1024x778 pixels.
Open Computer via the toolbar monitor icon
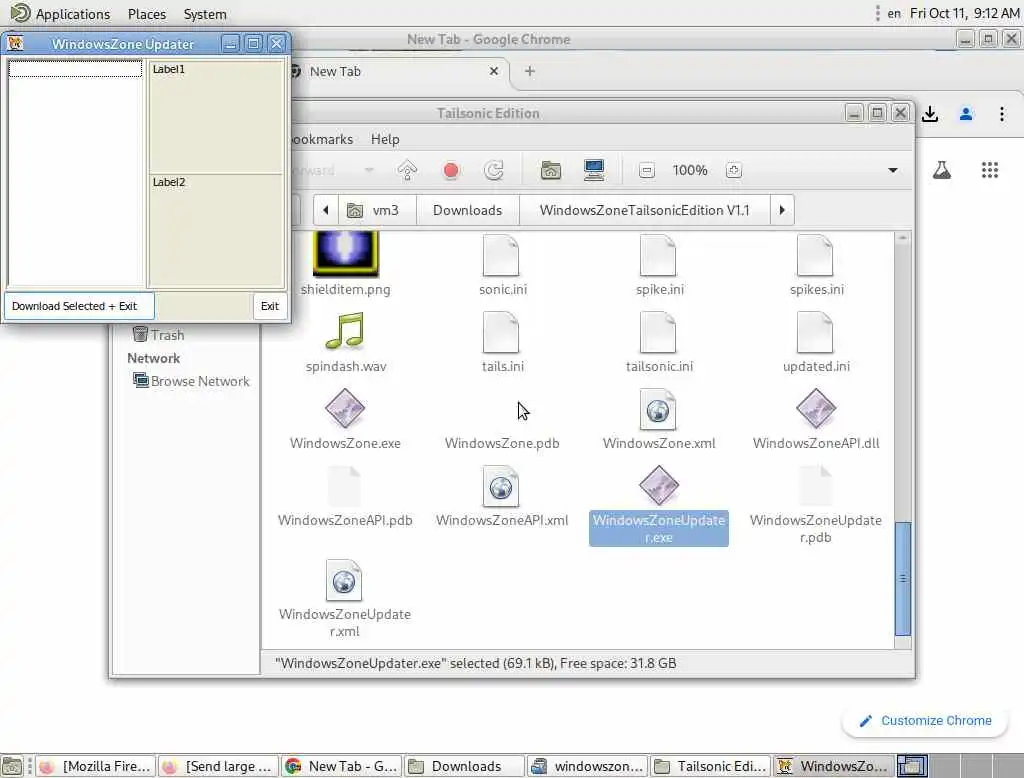coord(594,170)
